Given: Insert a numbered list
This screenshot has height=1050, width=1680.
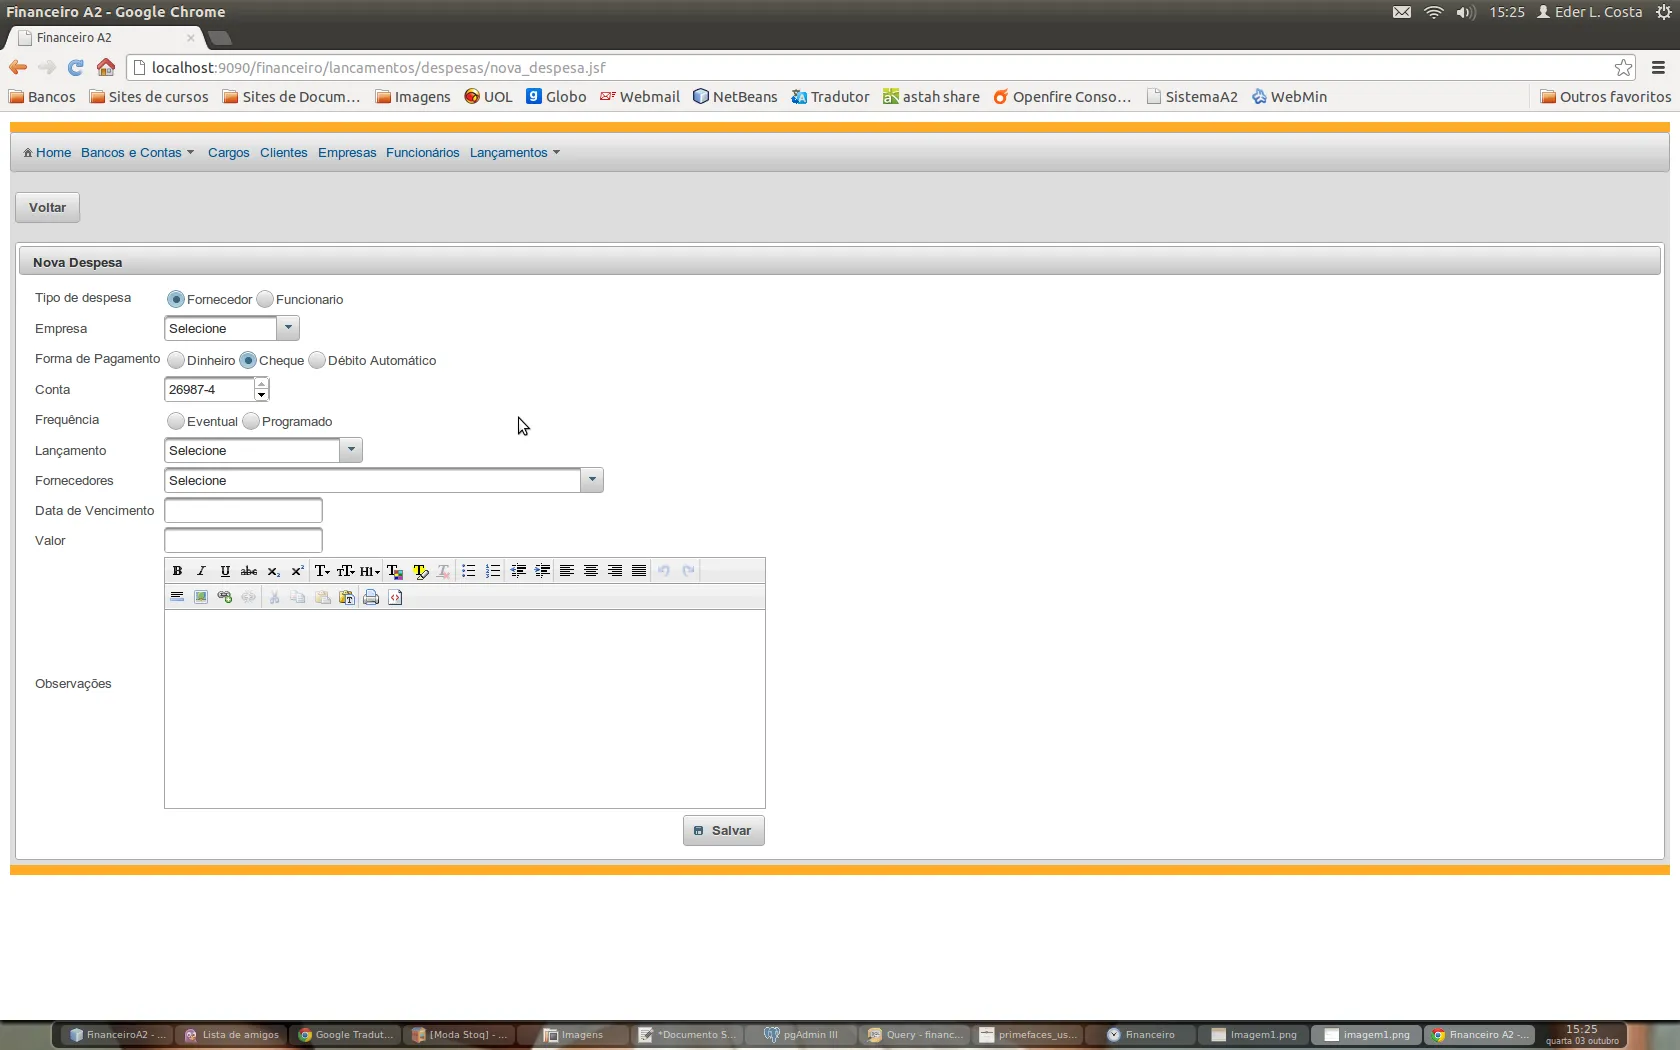Looking at the screenshot, I should tap(493, 571).
